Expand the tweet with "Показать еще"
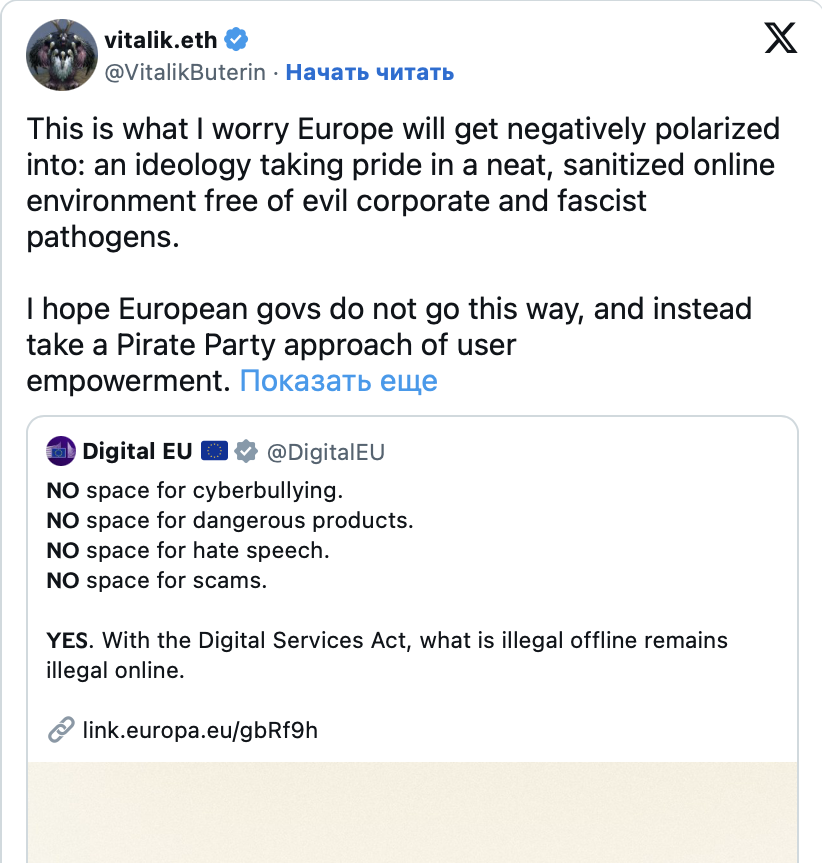 coord(338,381)
